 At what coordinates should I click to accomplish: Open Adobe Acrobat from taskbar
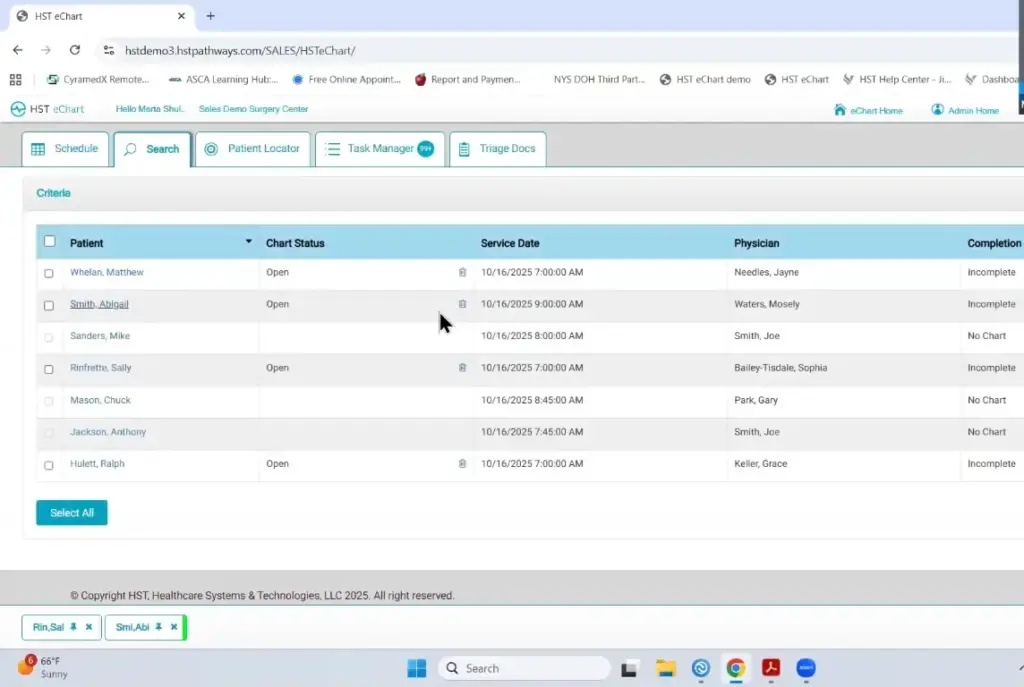coord(771,668)
